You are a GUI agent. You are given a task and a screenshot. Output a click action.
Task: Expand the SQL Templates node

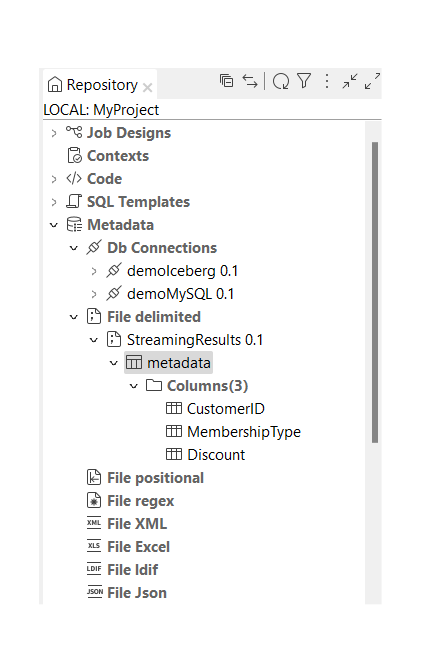pos(54,202)
